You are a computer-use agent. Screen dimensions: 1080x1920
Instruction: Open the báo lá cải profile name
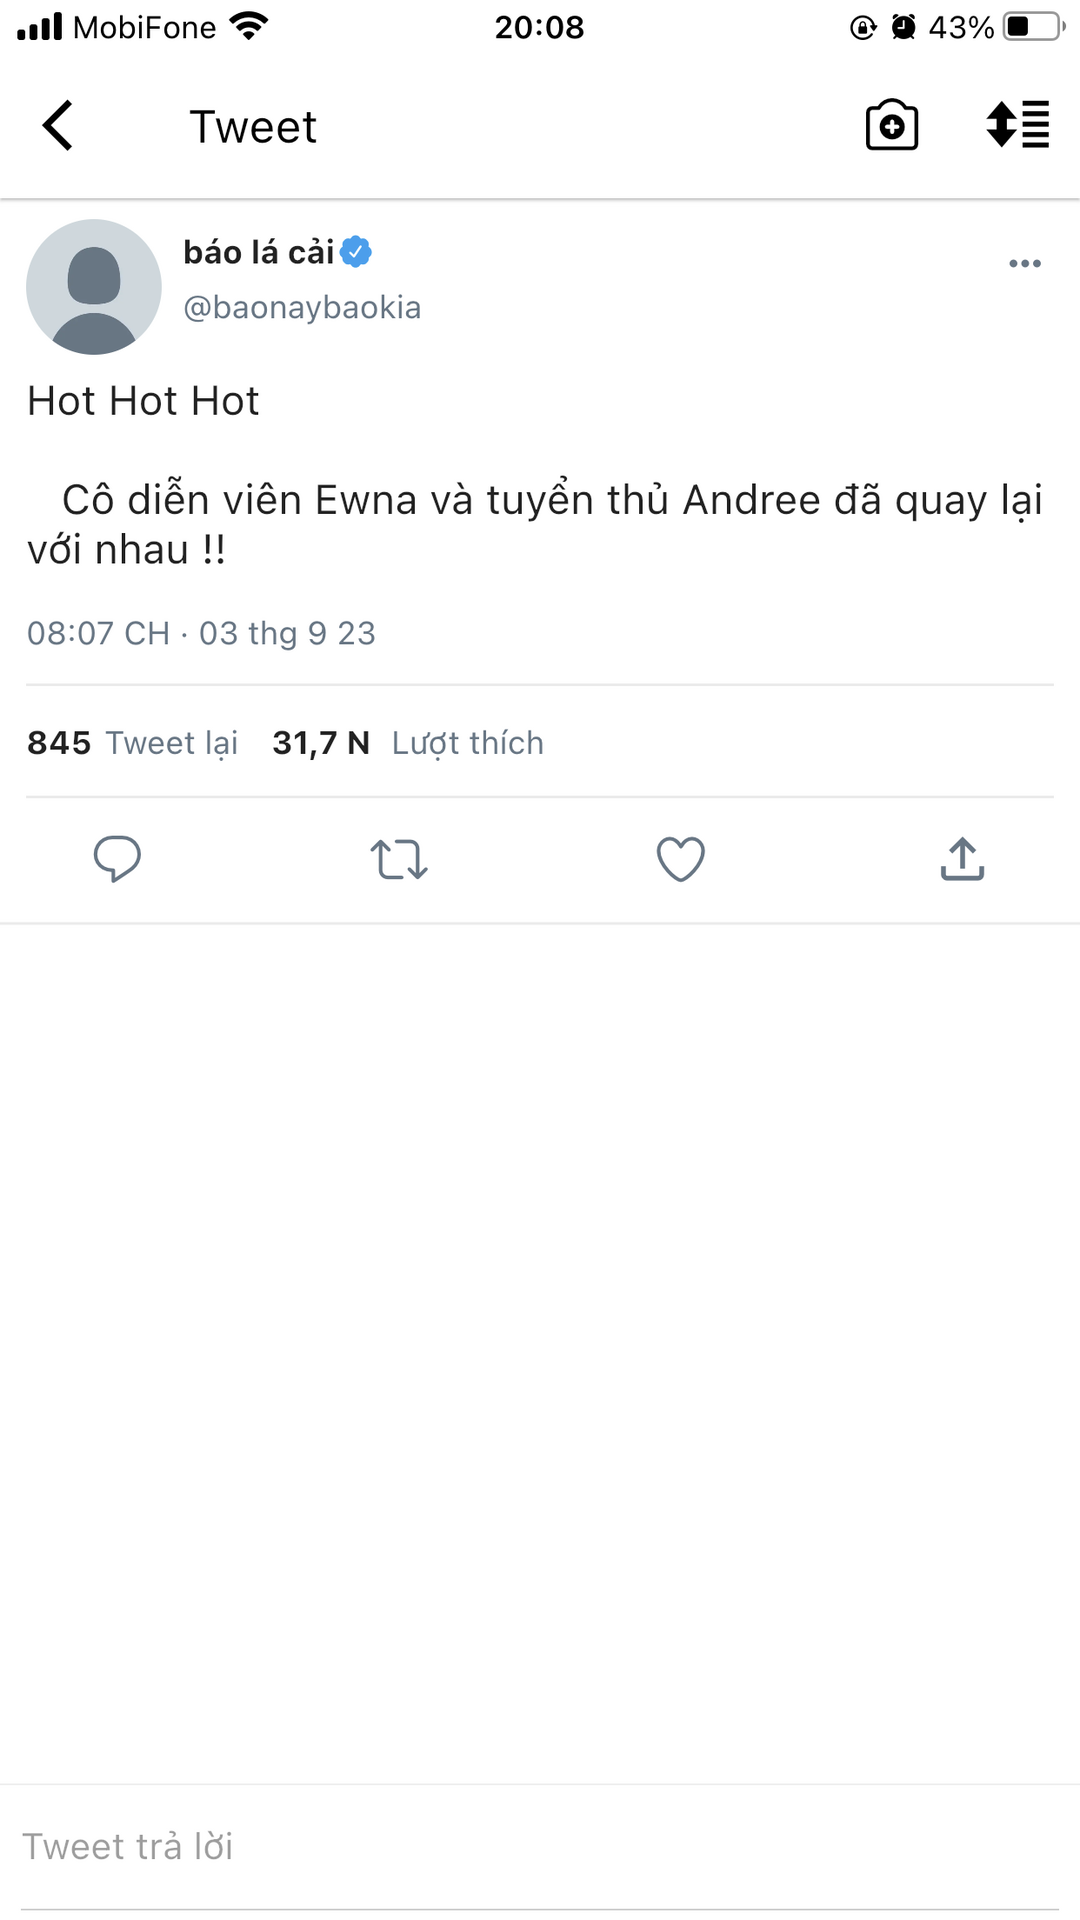click(258, 252)
